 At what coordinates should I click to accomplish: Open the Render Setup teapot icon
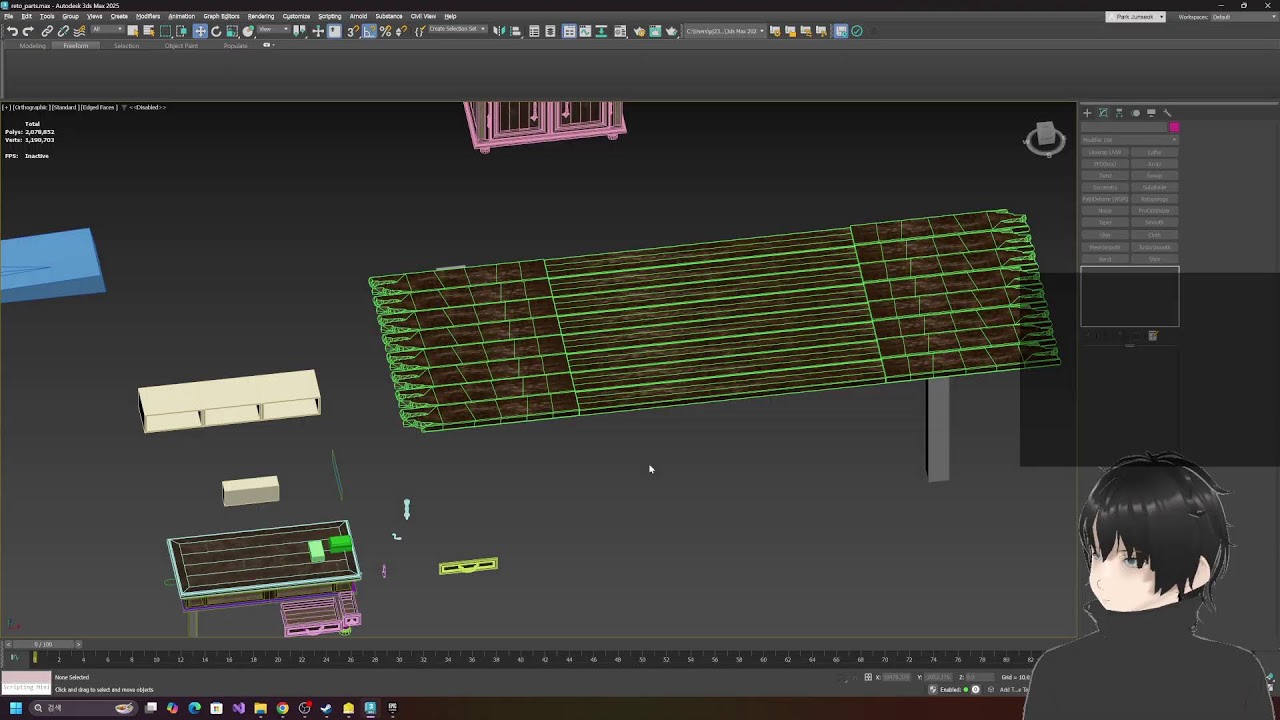coord(639,31)
